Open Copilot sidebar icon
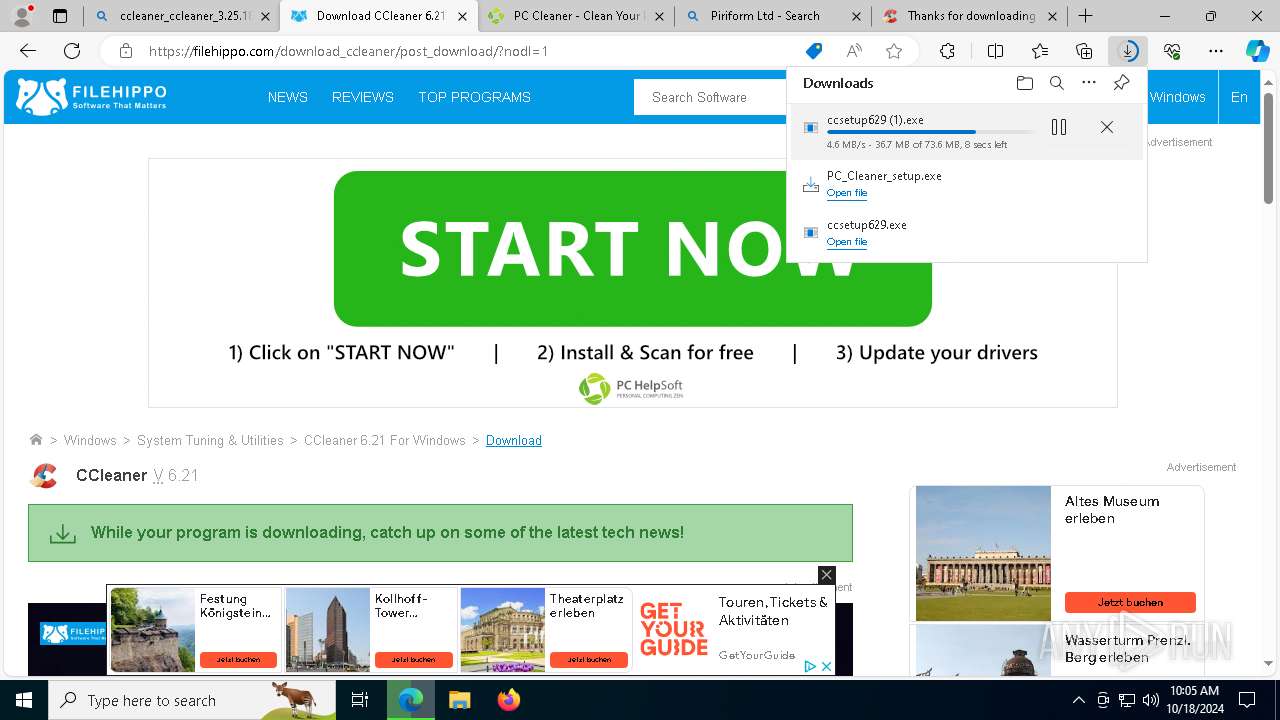 (1257, 51)
